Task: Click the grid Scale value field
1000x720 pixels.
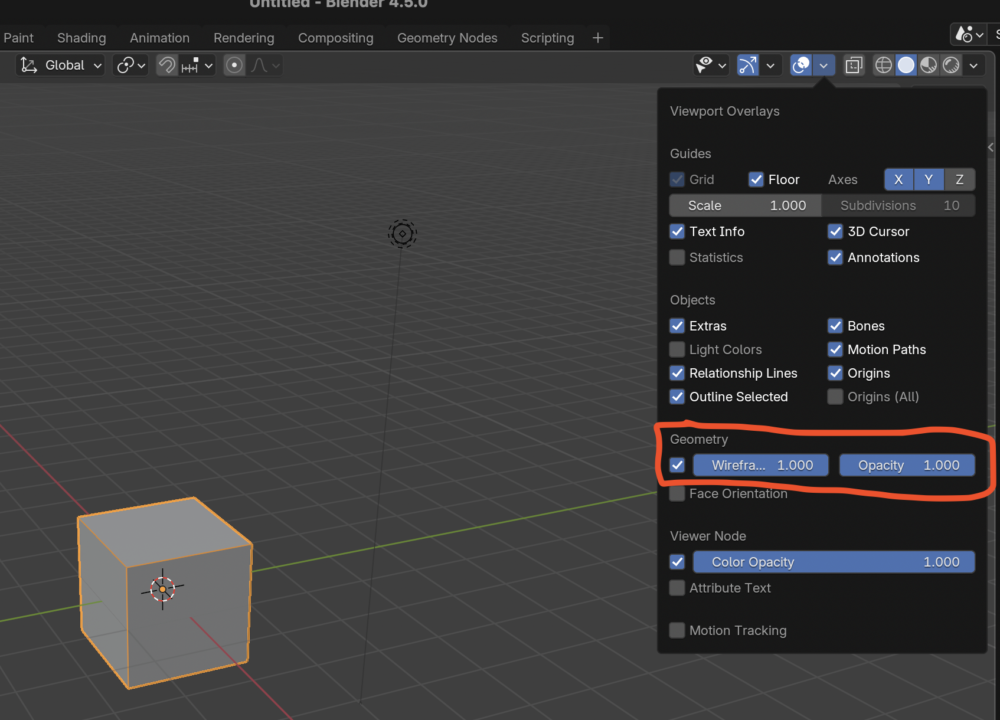Action: point(746,205)
